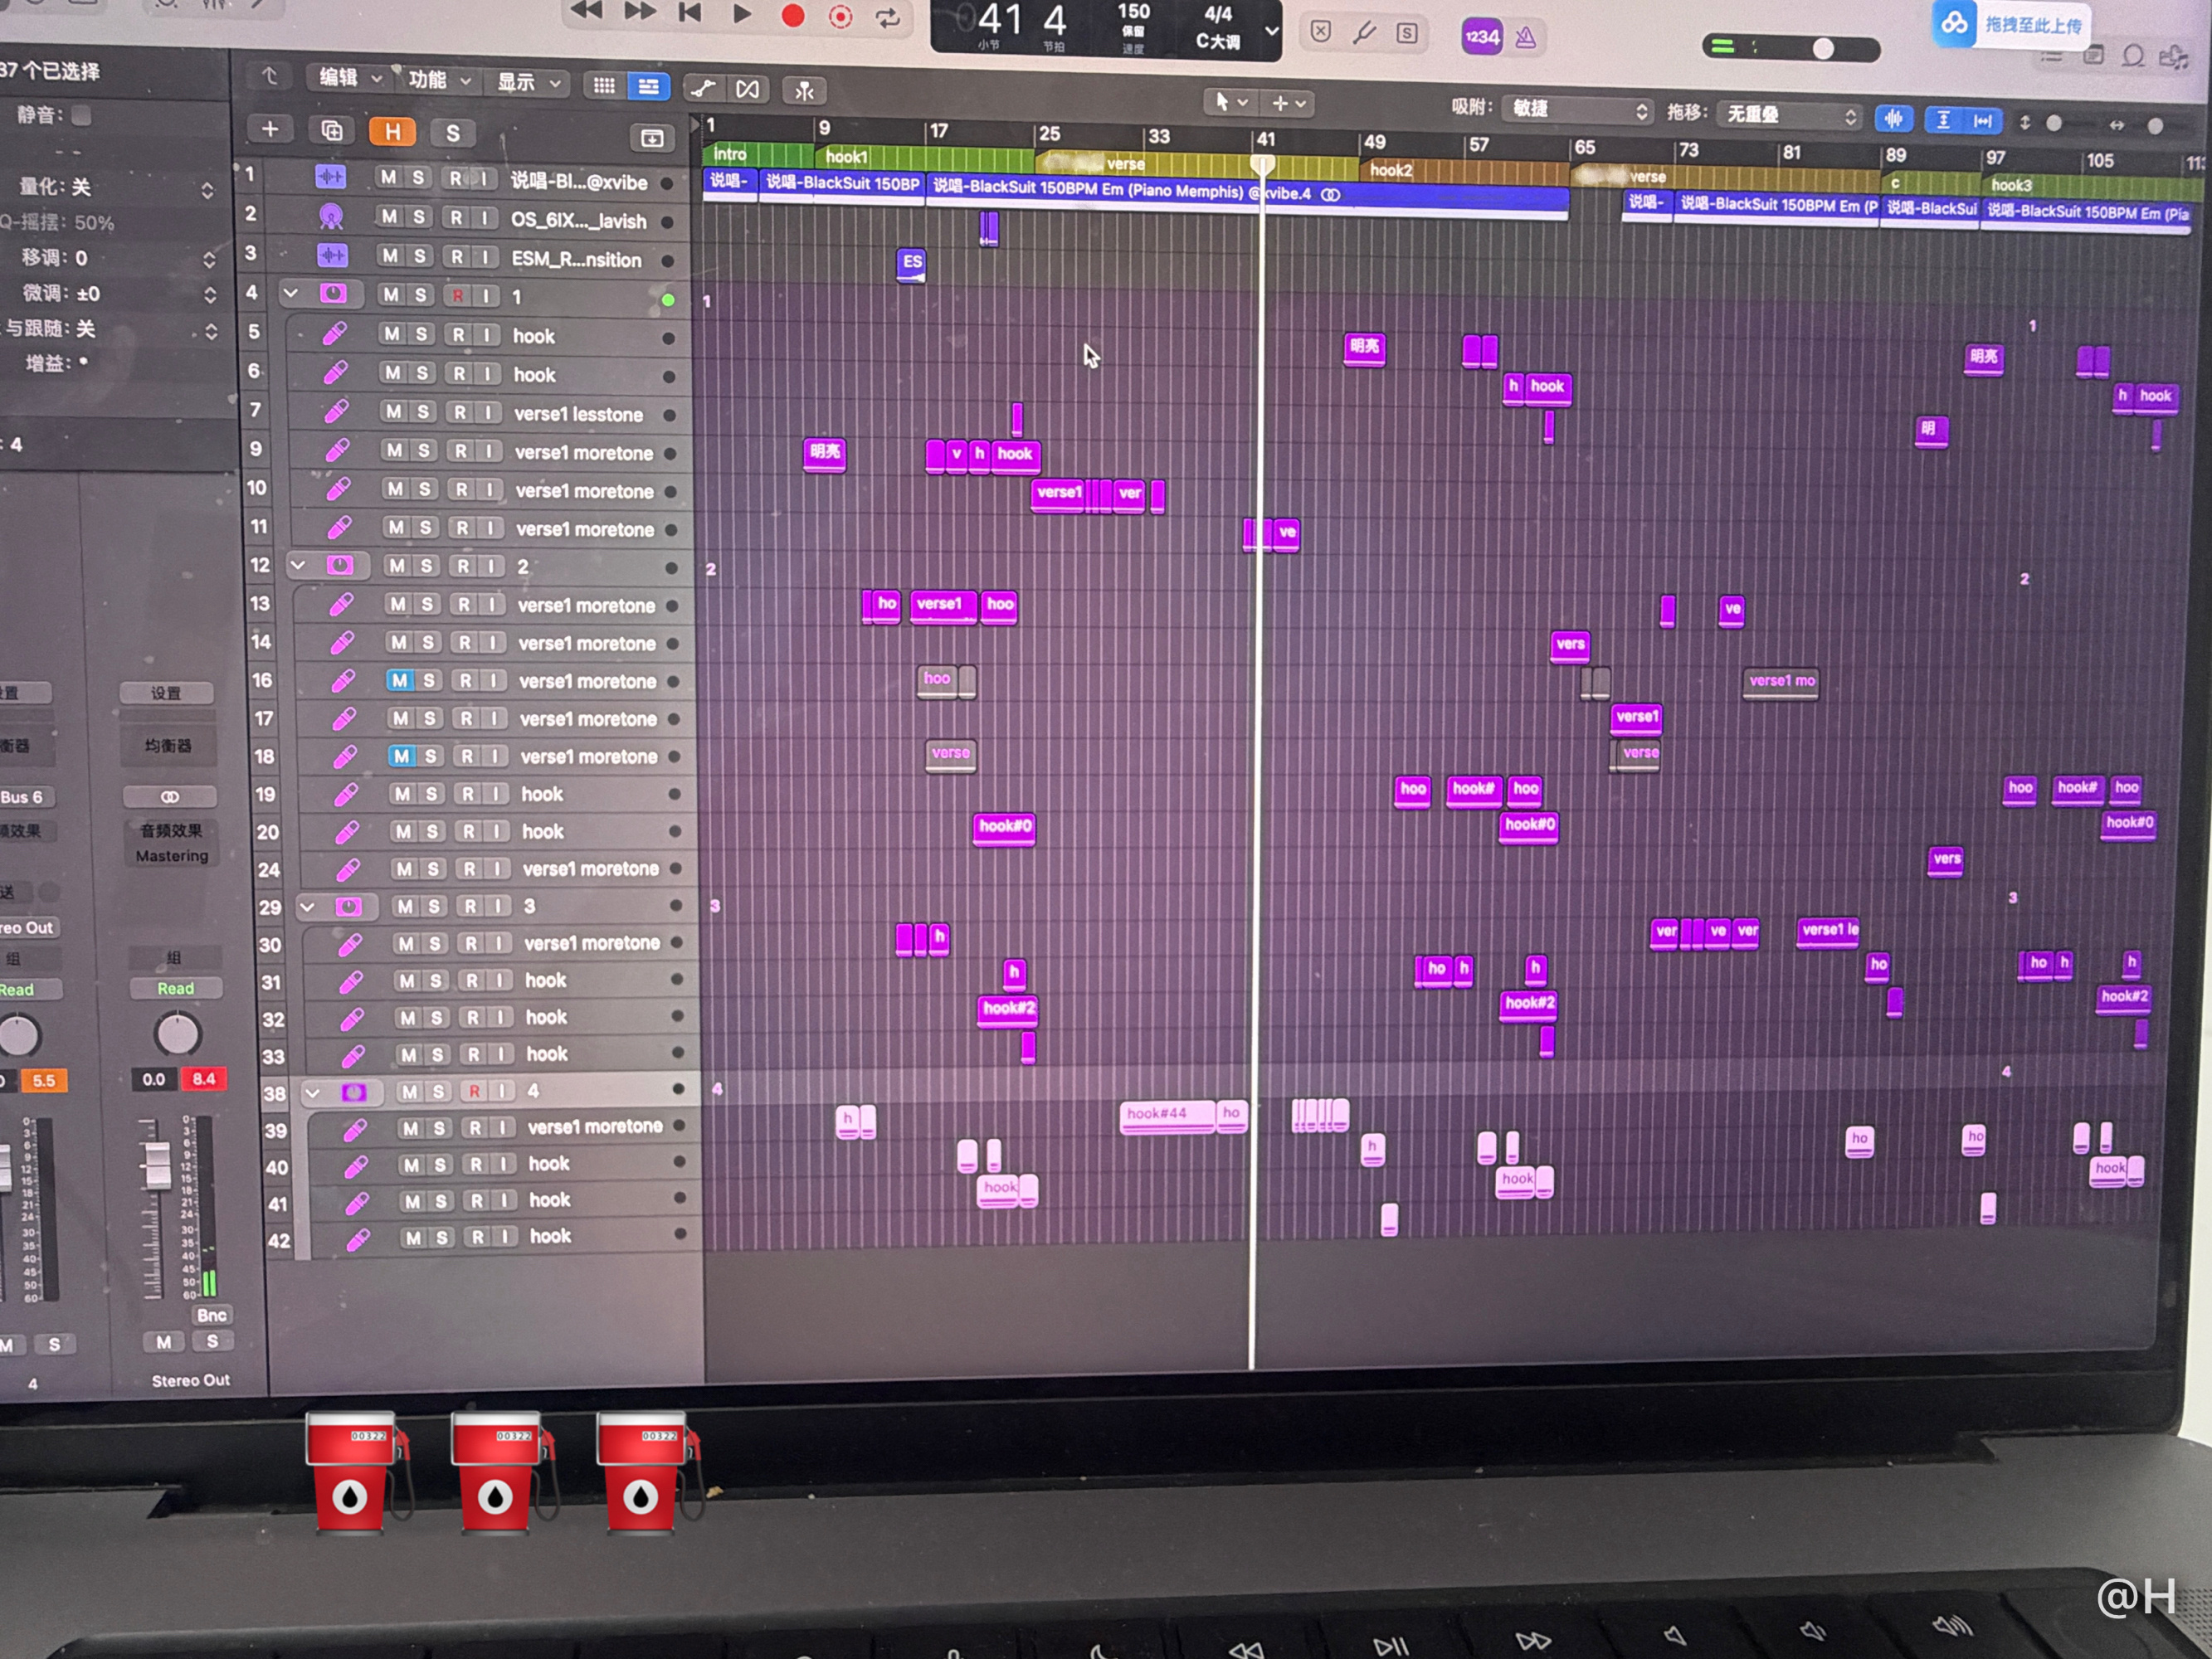The width and height of the screenshot is (2212, 1659).
Task: Click the Fast Forward transport button
Action: [x=640, y=12]
